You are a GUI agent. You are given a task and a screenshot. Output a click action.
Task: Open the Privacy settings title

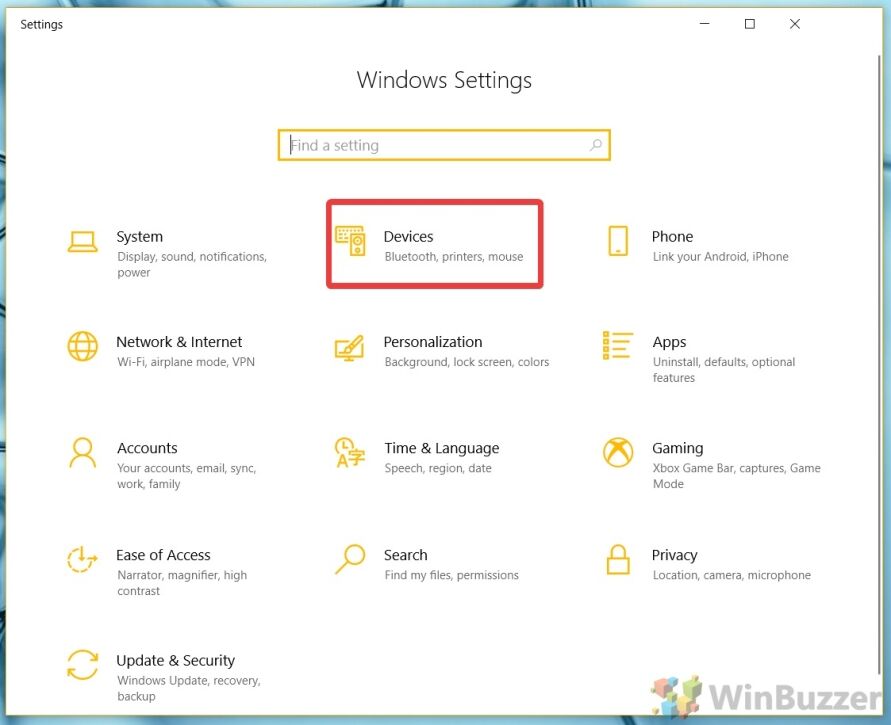pyautogui.click(x=674, y=555)
